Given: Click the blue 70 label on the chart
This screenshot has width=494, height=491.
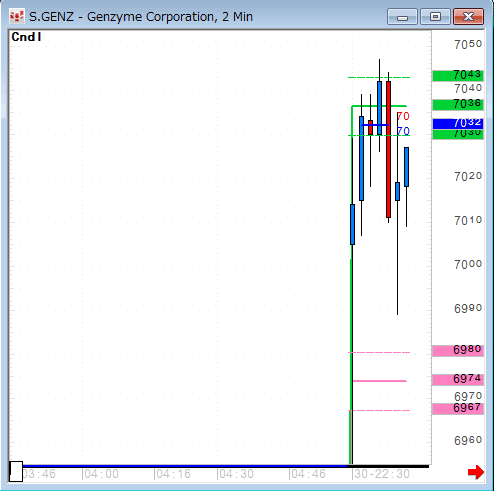Looking at the screenshot, I should pyautogui.click(x=403, y=131).
